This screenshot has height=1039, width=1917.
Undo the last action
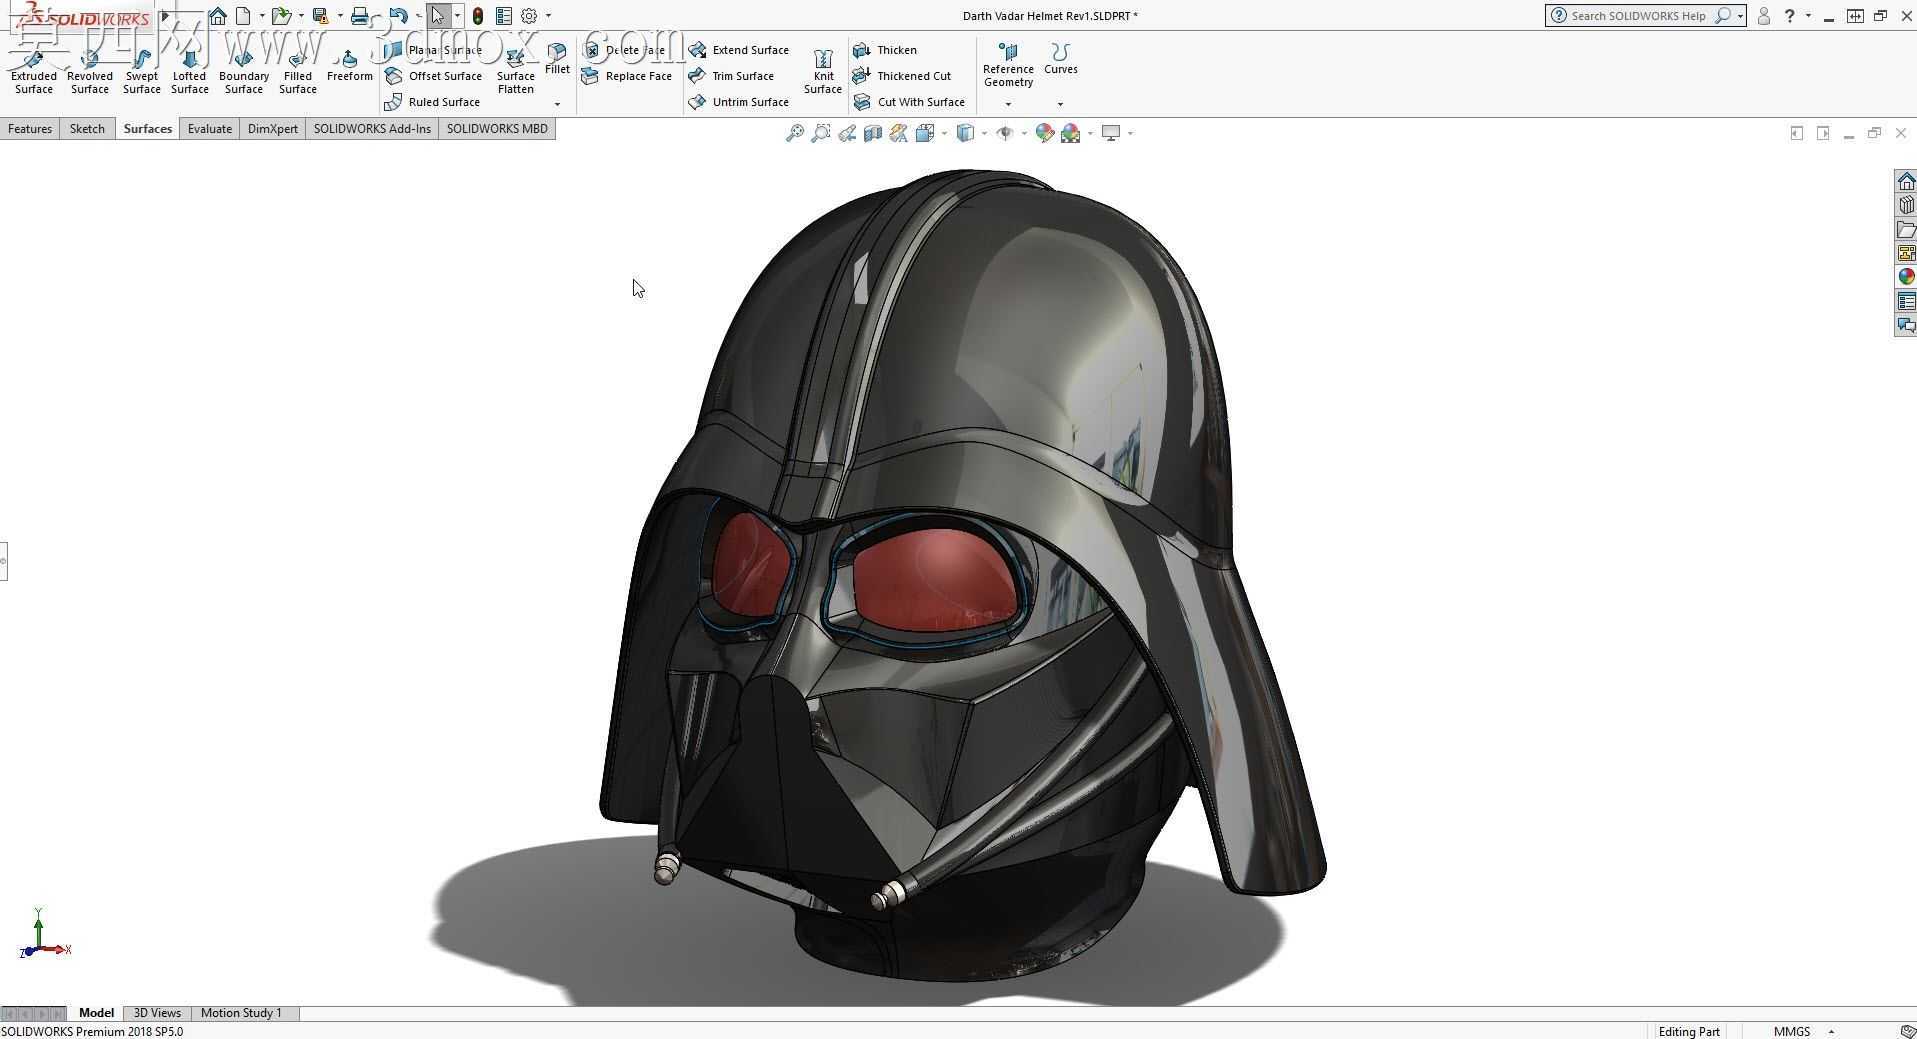pos(398,16)
